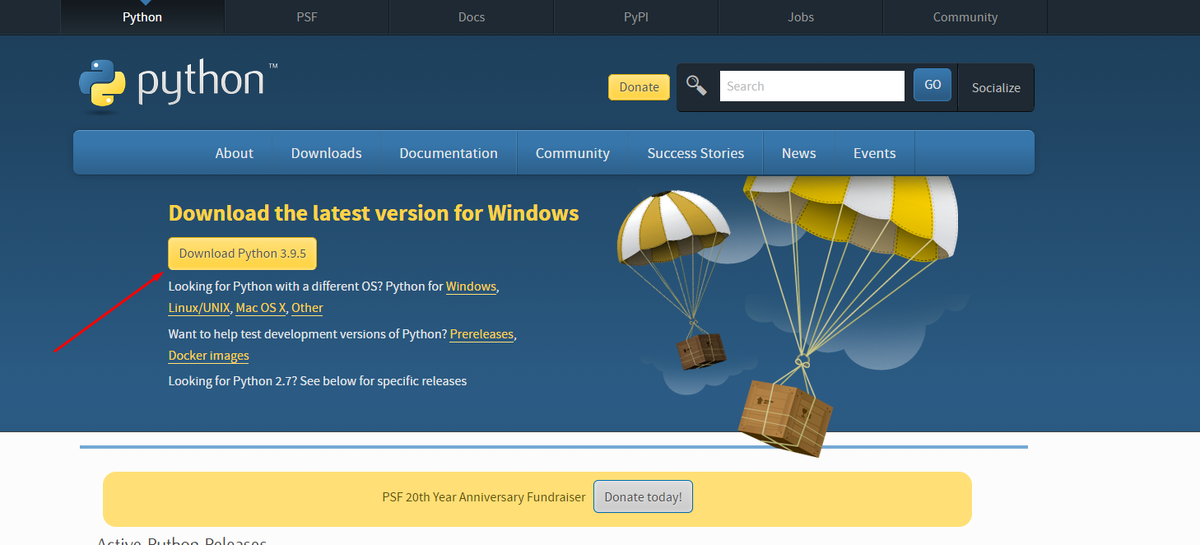
Task: Follow the Windows OS link
Action: pyautogui.click(x=471, y=286)
